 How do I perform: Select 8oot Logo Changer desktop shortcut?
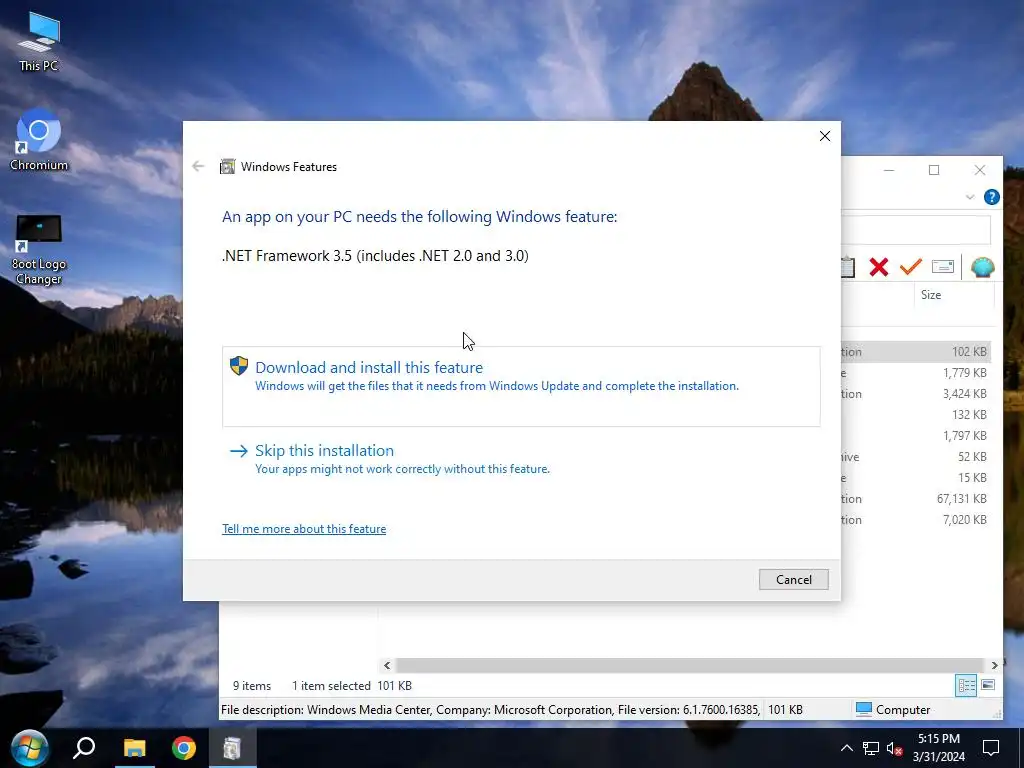coord(39,250)
